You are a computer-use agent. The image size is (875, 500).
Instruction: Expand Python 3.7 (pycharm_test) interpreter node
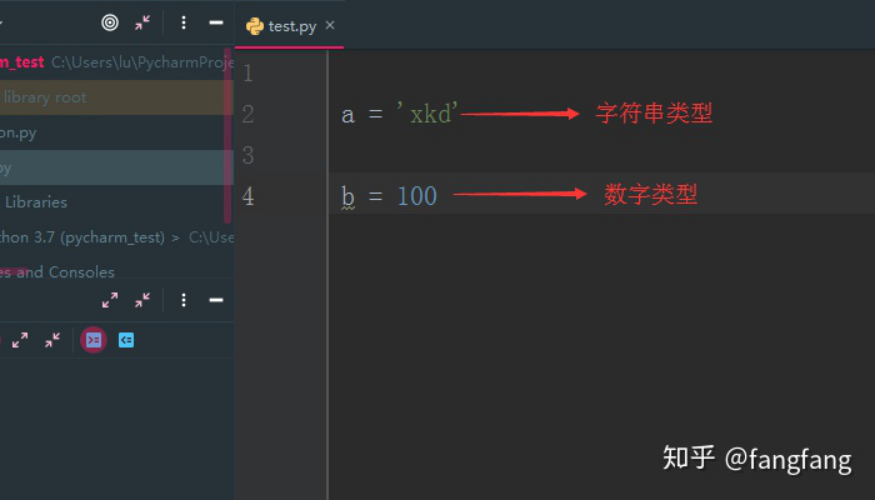pyautogui.click(x=82, y=237)
